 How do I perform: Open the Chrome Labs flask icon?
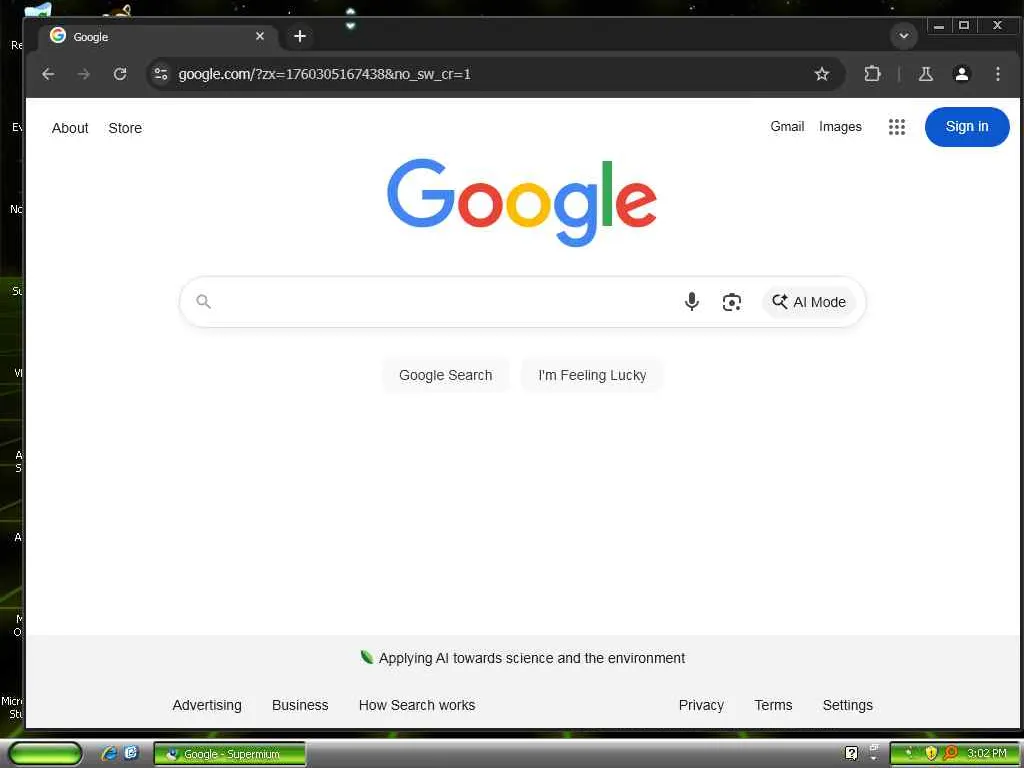pos(925,74)
